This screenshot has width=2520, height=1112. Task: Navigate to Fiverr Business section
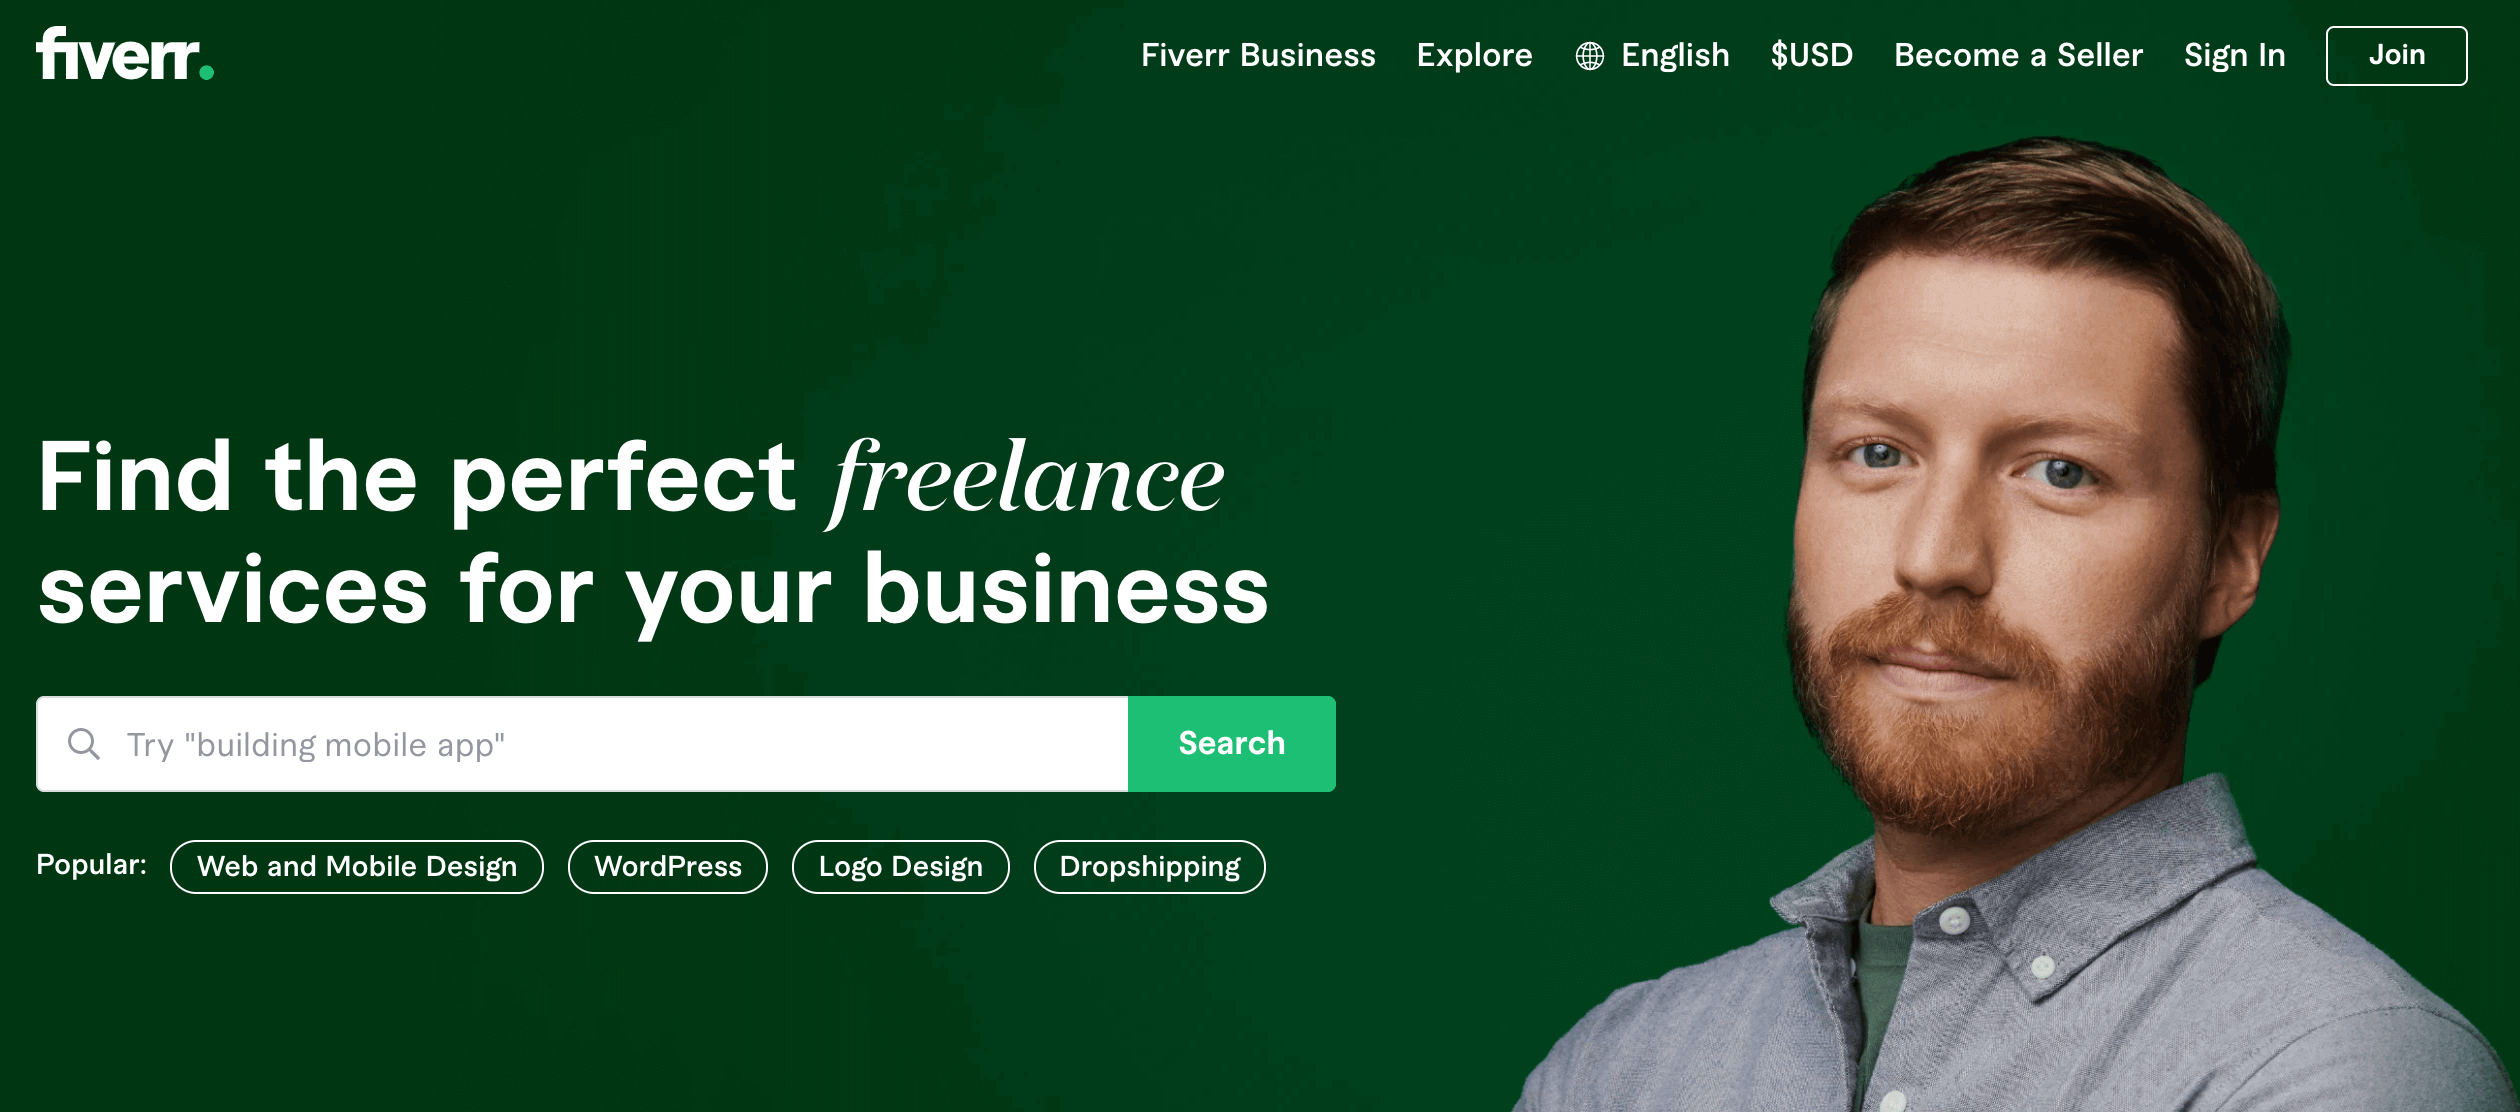pos(1258,55)
